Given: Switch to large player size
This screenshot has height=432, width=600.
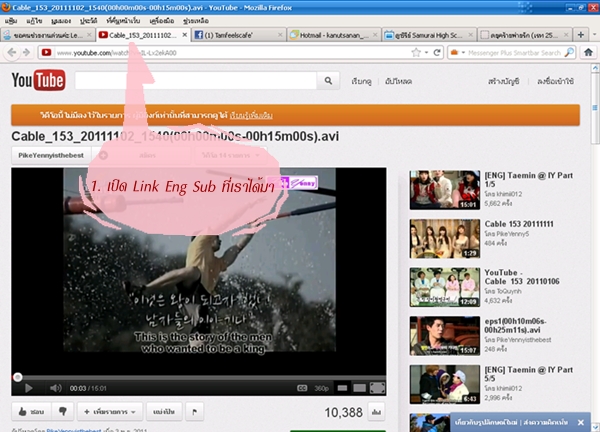Looking at the screenshot, I should (359, 388).
